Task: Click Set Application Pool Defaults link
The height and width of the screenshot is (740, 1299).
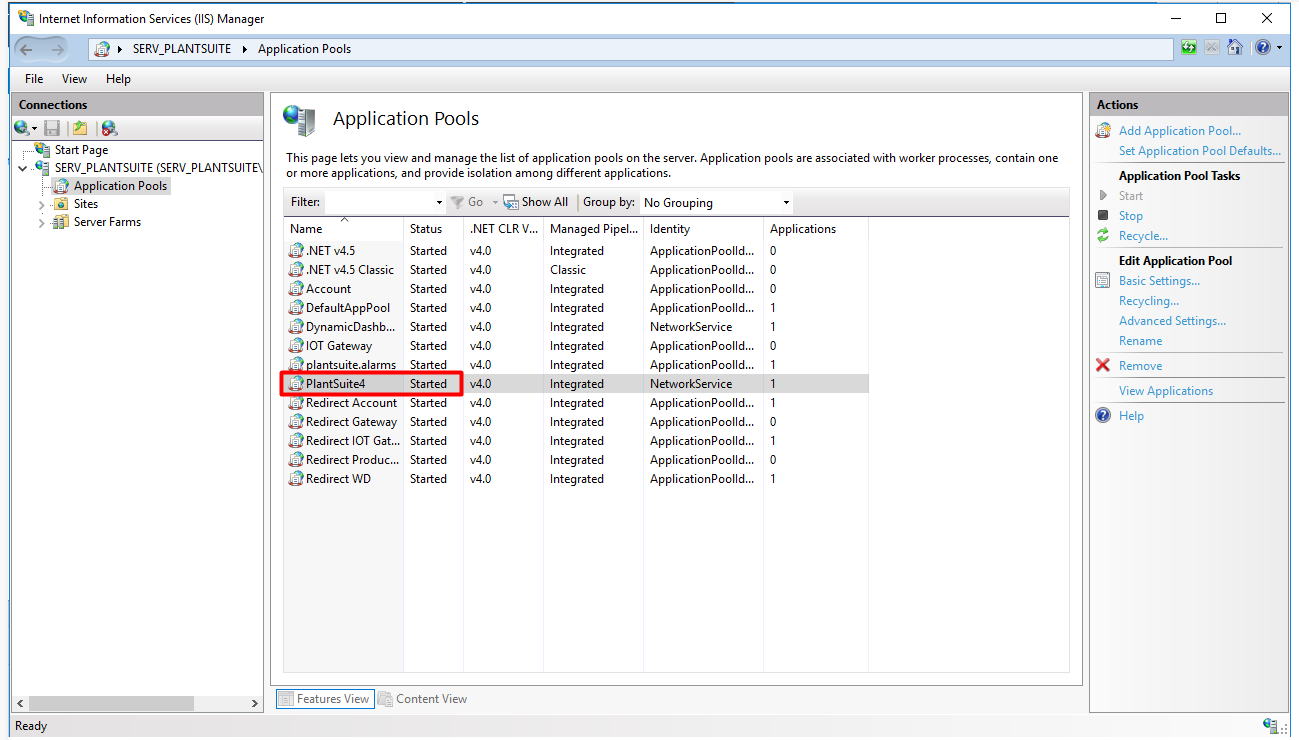Action: coord(1200,151)
